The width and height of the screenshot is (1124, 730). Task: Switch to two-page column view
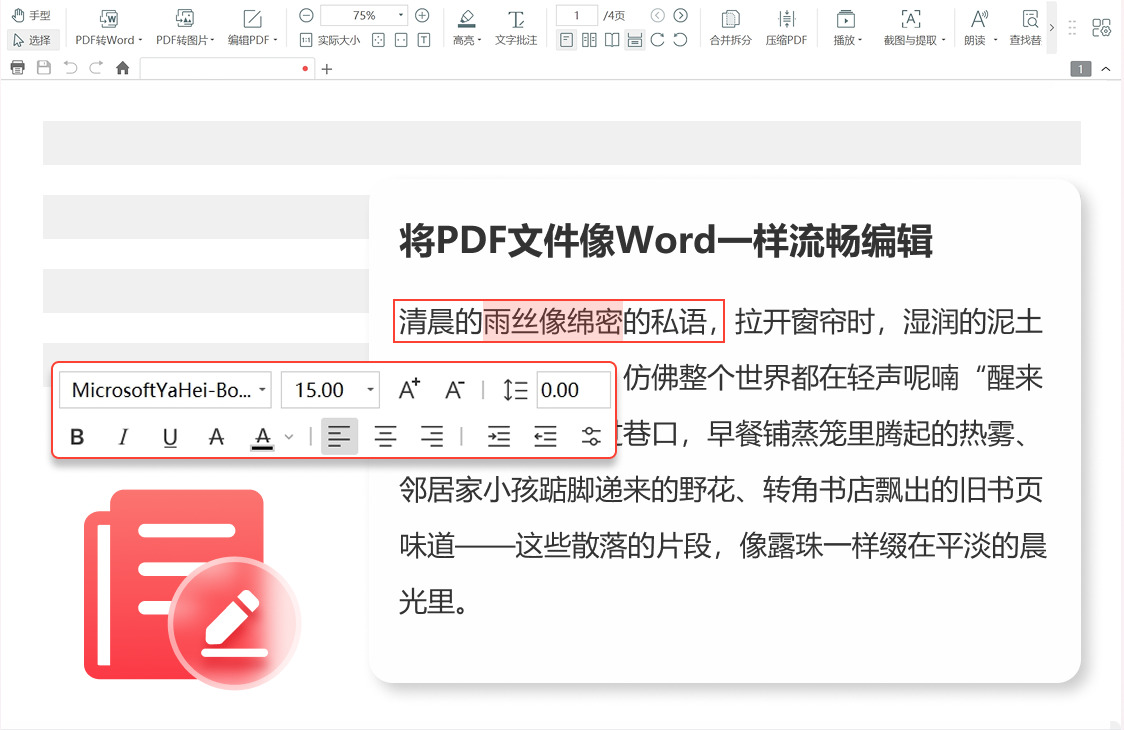tap(589, 40)
